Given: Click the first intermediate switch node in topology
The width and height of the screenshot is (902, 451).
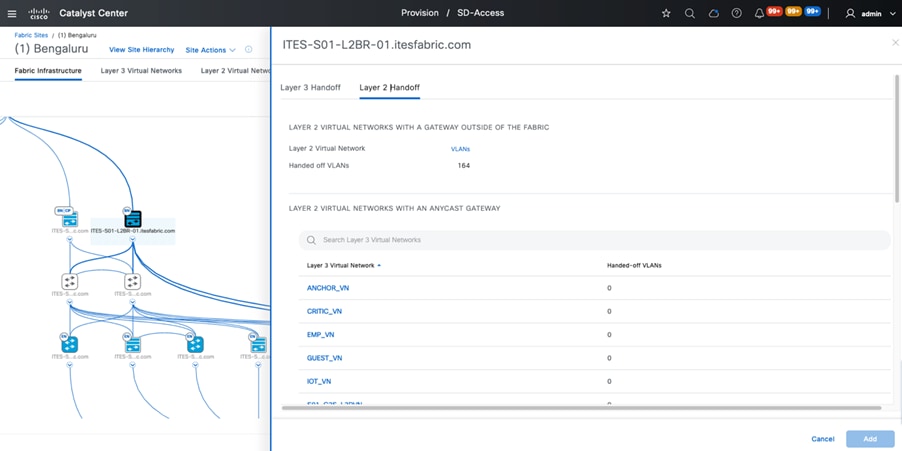Looking at the screenshot, I should (70, 281).
